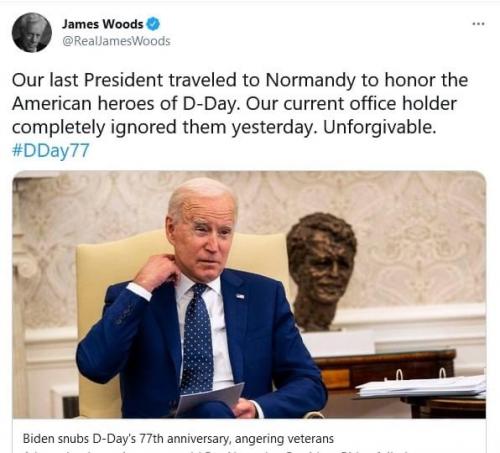This screenshot has height=453, width=500.
Task: Click the words 'angering veterans' in the headline
Action: tap(284, 439)
